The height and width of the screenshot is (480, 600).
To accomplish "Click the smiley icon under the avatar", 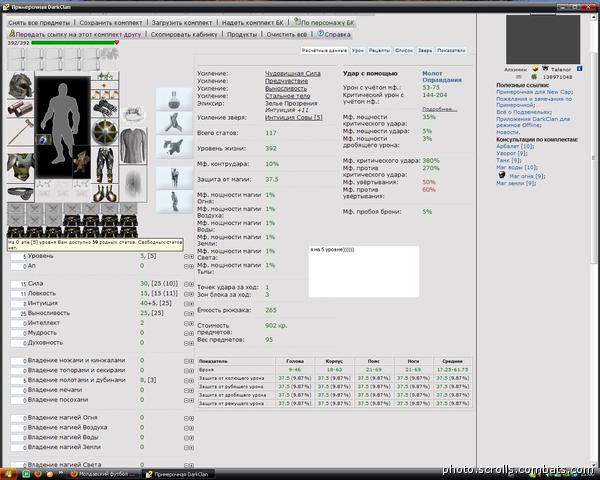I will point(535,69).
